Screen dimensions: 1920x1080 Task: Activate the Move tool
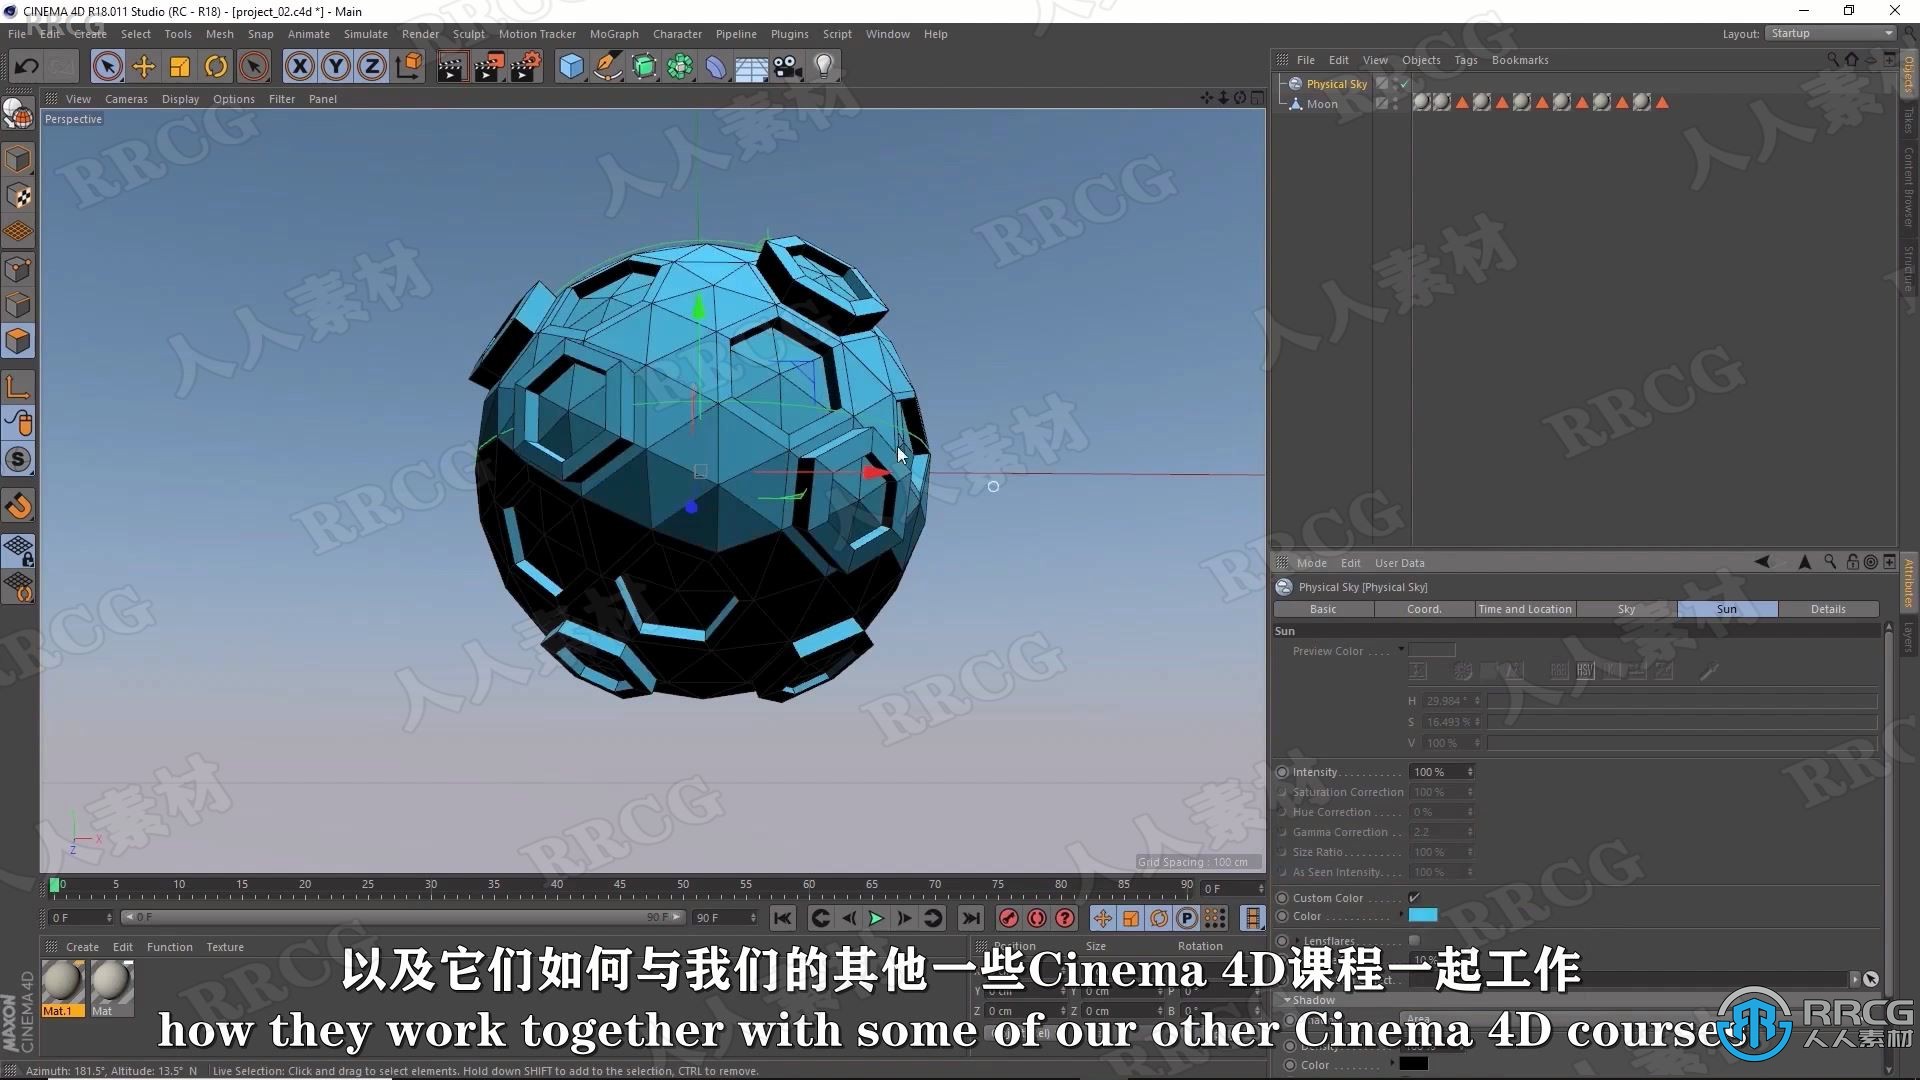[x=143, y=67]
